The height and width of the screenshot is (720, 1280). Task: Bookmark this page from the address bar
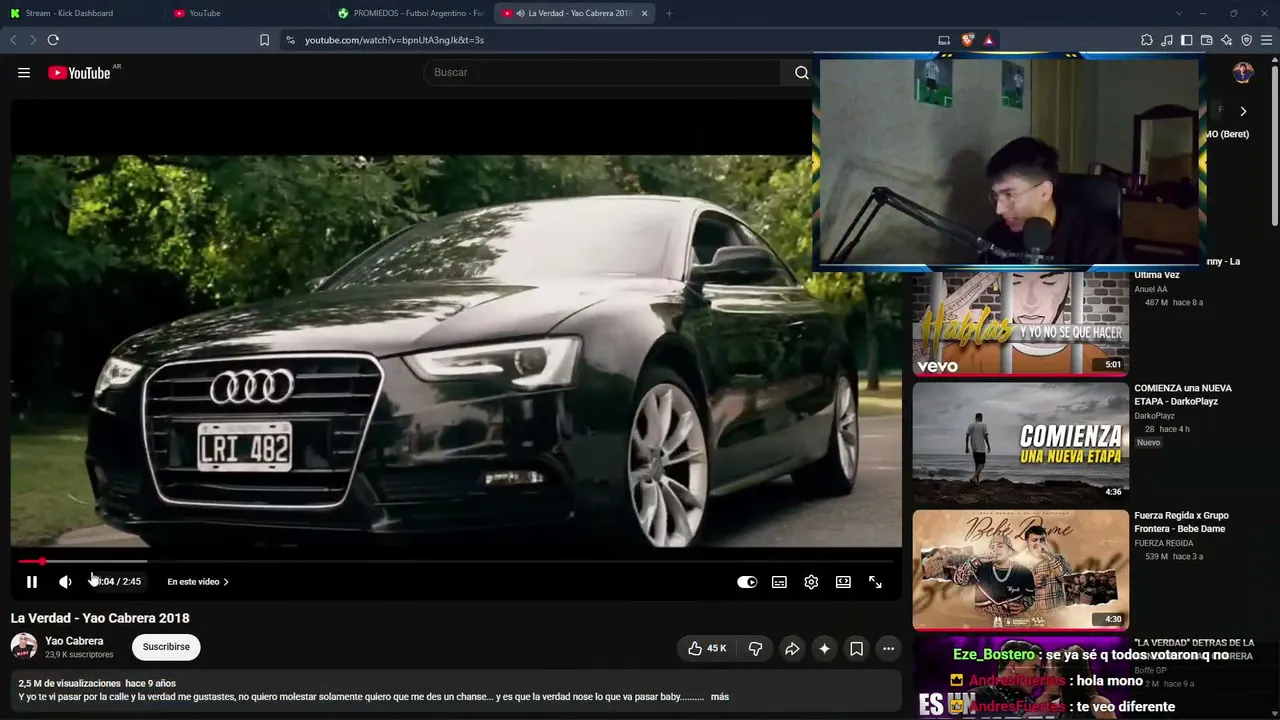[x=264, y=40]
